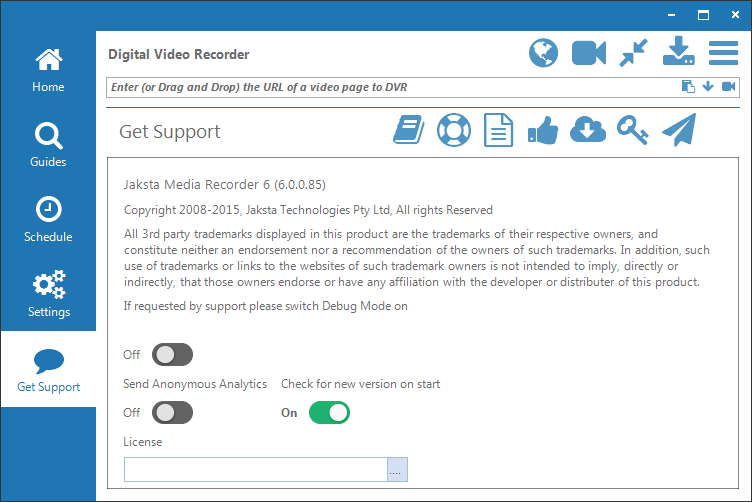
Task: Click the downloads tray icon
Action: [679, 51]
